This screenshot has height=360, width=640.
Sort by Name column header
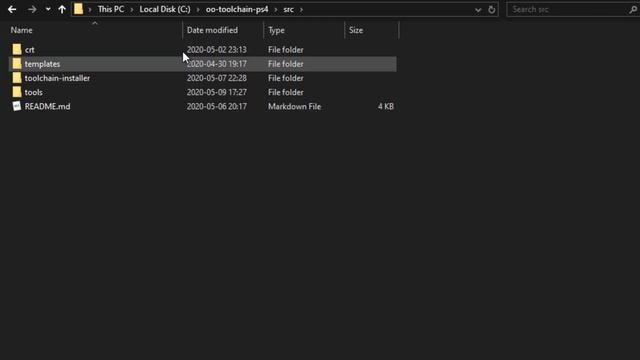click(x=21, y=30)
